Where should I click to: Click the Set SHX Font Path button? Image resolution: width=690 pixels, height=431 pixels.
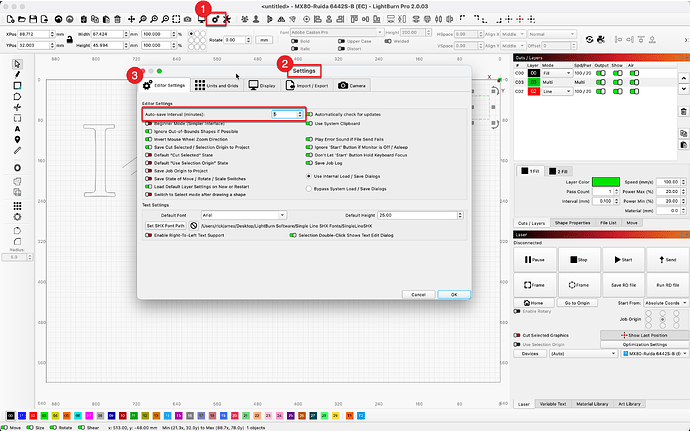coord(165,226)
